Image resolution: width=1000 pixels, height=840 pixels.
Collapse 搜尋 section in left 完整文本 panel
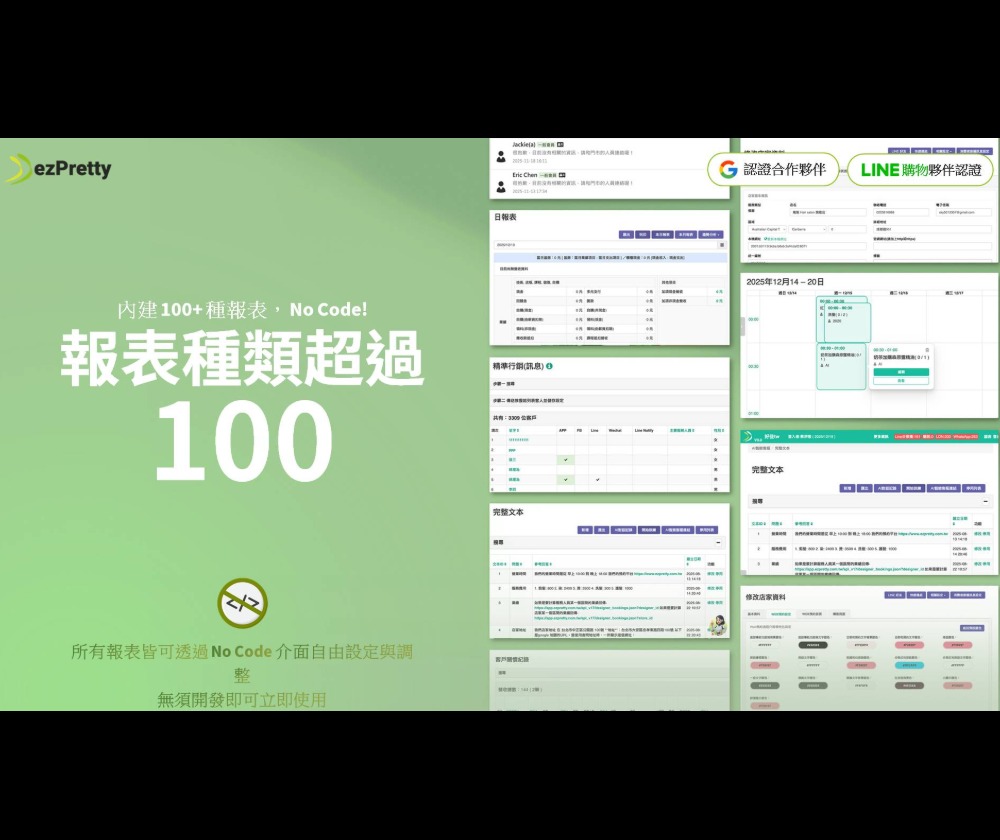pyautogui.click(x=718, y=543)
